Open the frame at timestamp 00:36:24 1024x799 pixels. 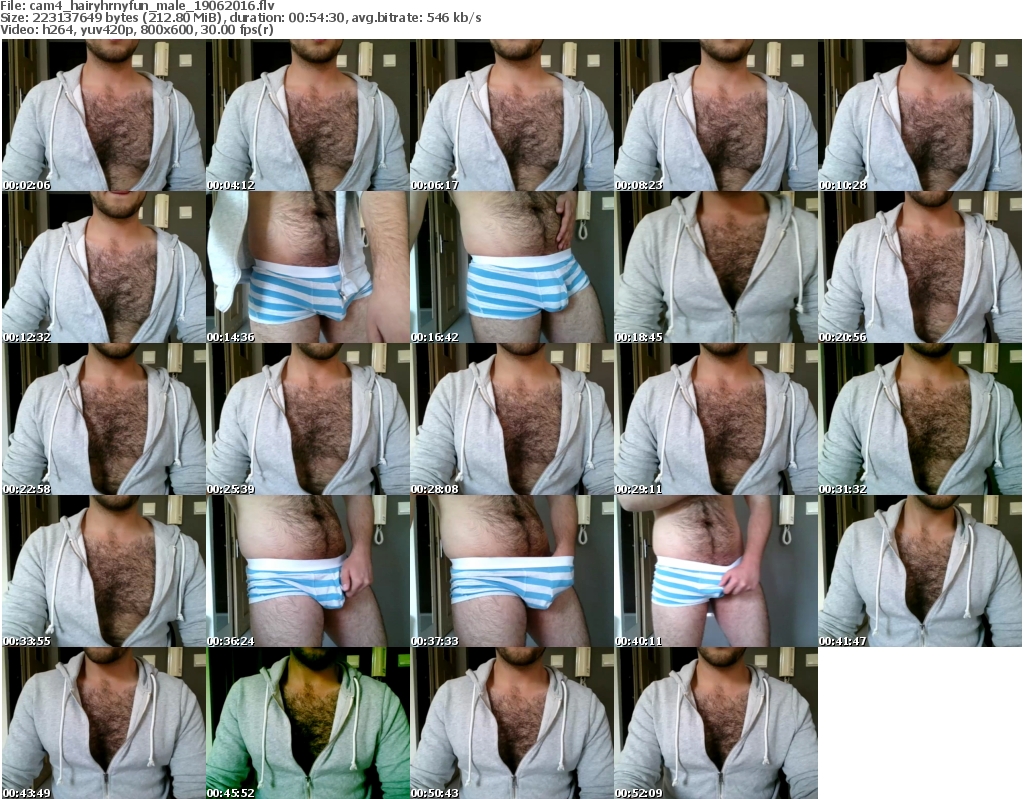click(x=308, y=571)
